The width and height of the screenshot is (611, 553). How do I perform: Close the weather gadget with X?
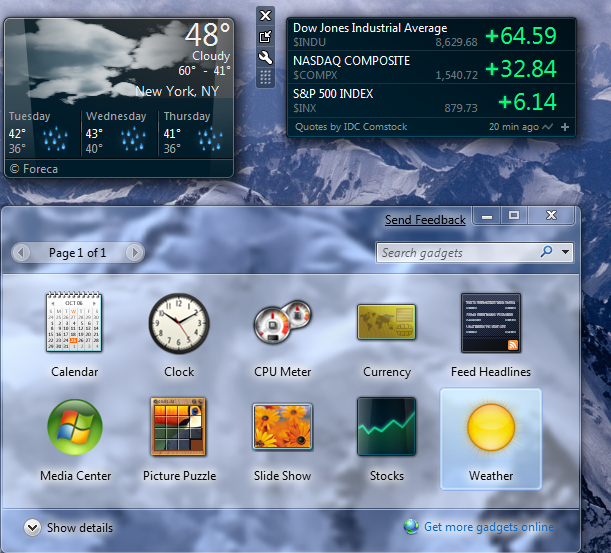pyautogui.click(x=265, y=16)
